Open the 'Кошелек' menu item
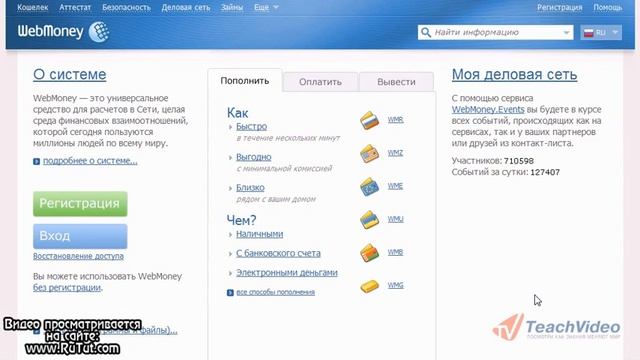The image size is (640, 360). pos(33,7)
